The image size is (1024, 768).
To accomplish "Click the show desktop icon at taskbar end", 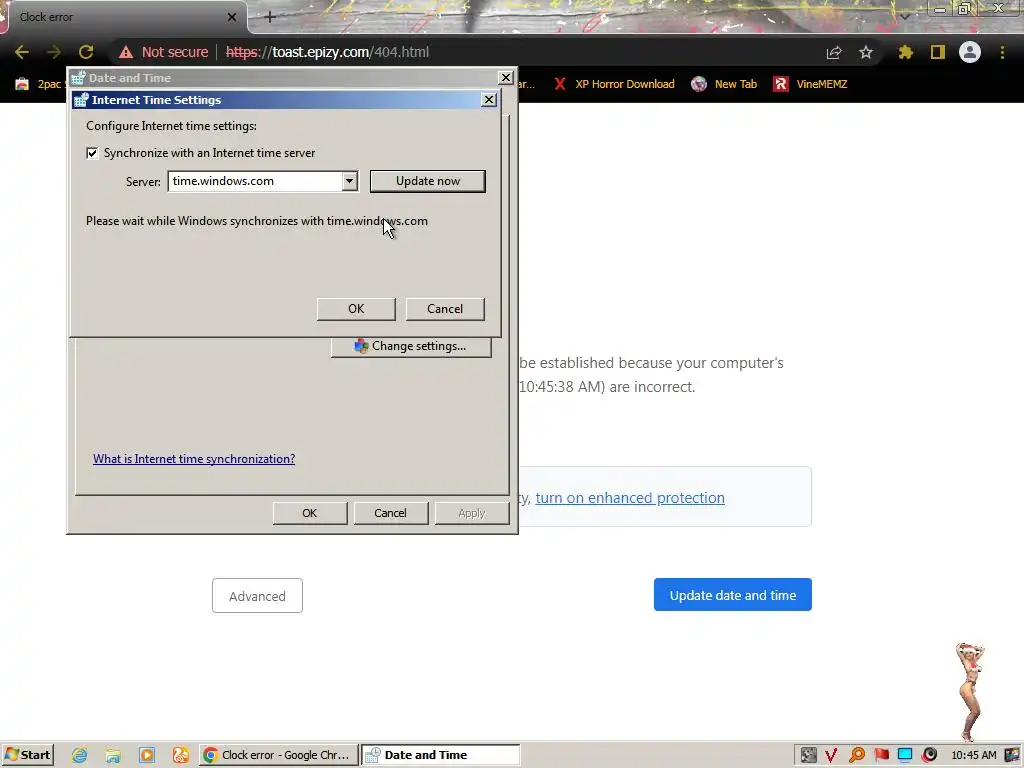I will coord(1013,756).
